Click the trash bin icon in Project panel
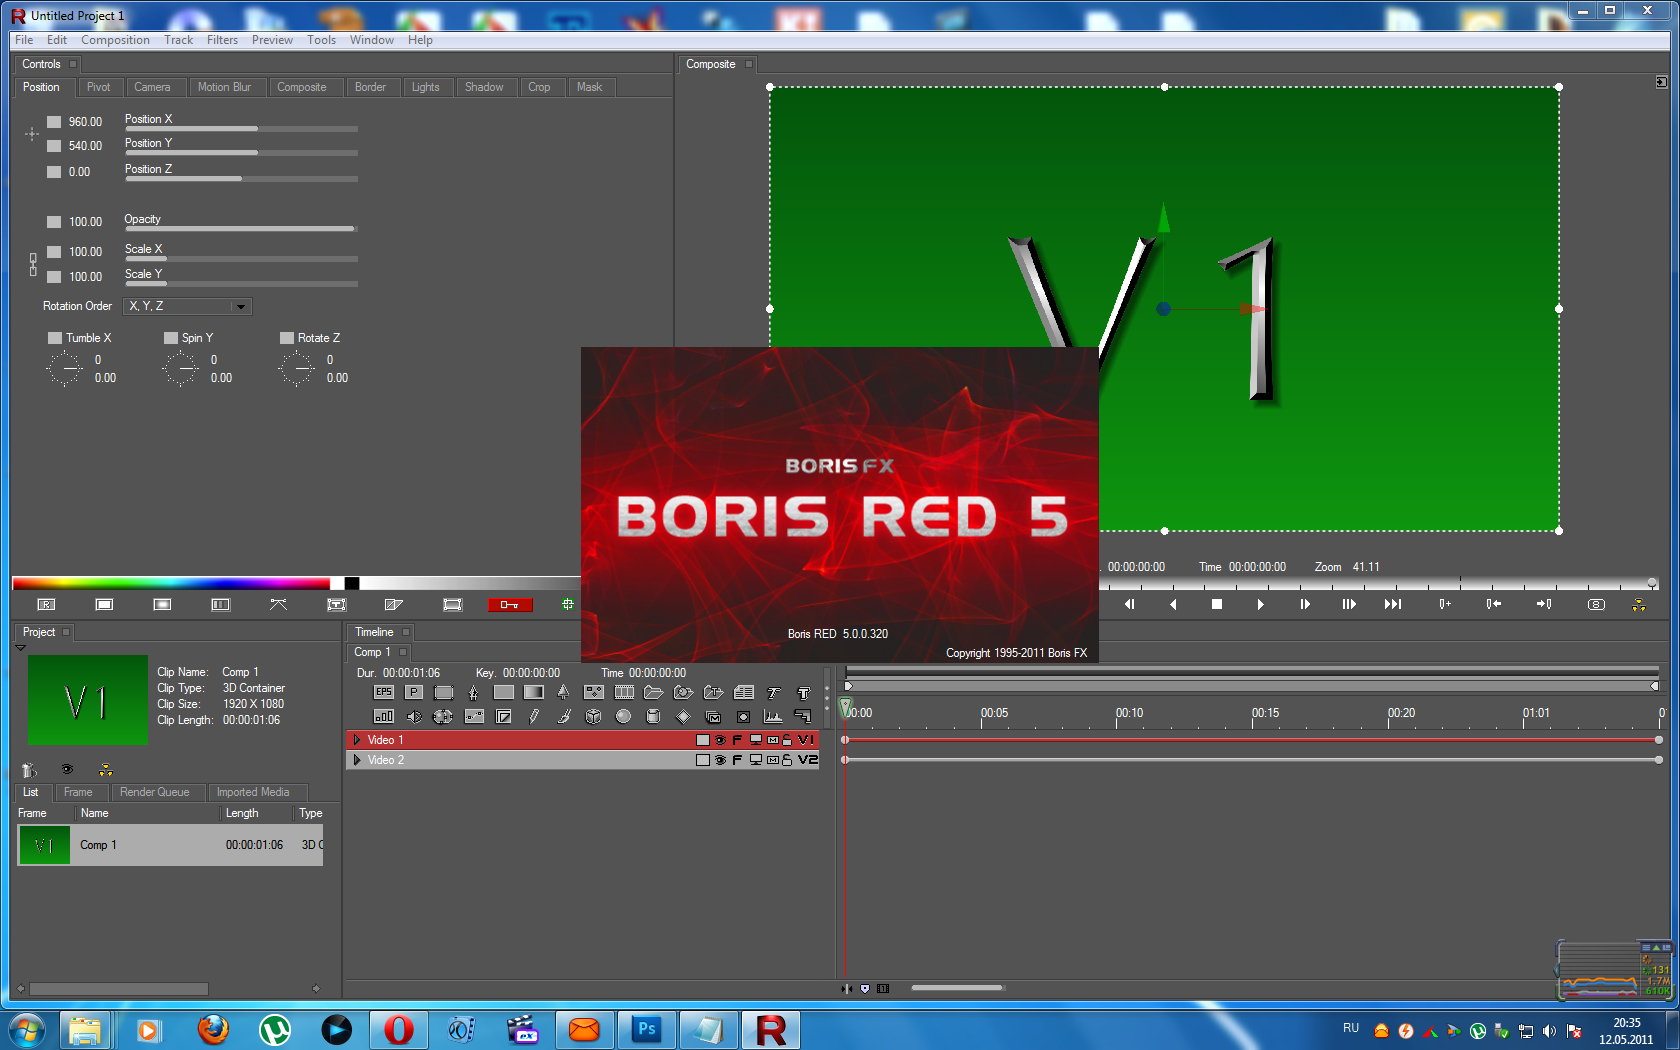 (29, 770)
